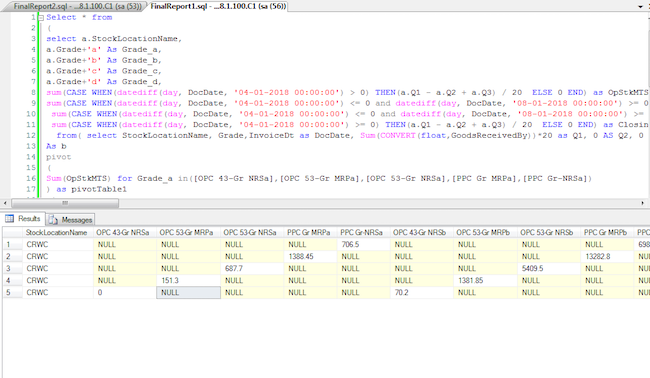Select the FinalReport1.sql tab
The image size is (650, 378).
pyautogui.click(x=218, y=6)
